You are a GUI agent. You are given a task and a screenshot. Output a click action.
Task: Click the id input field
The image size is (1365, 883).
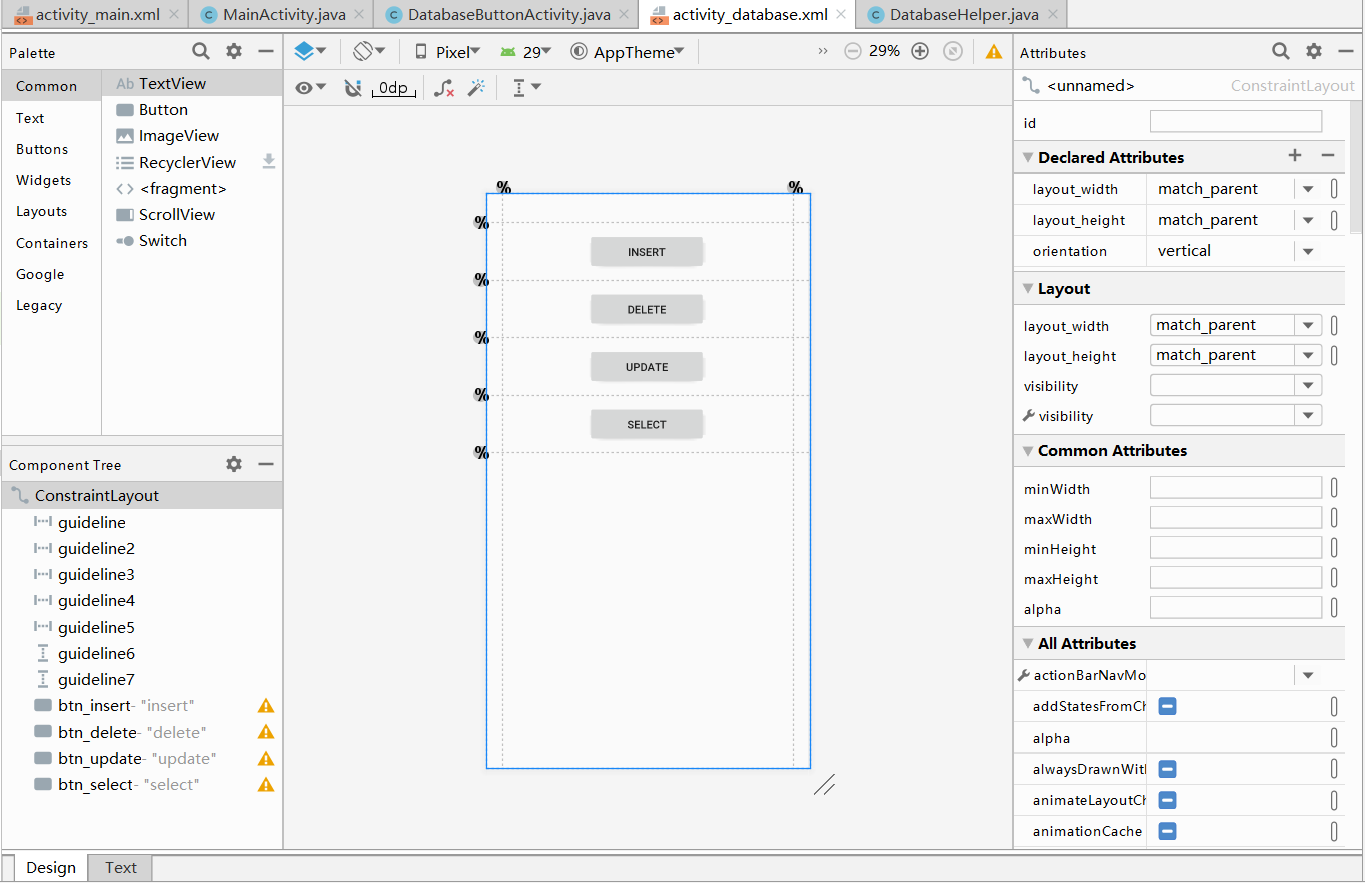1236,122
